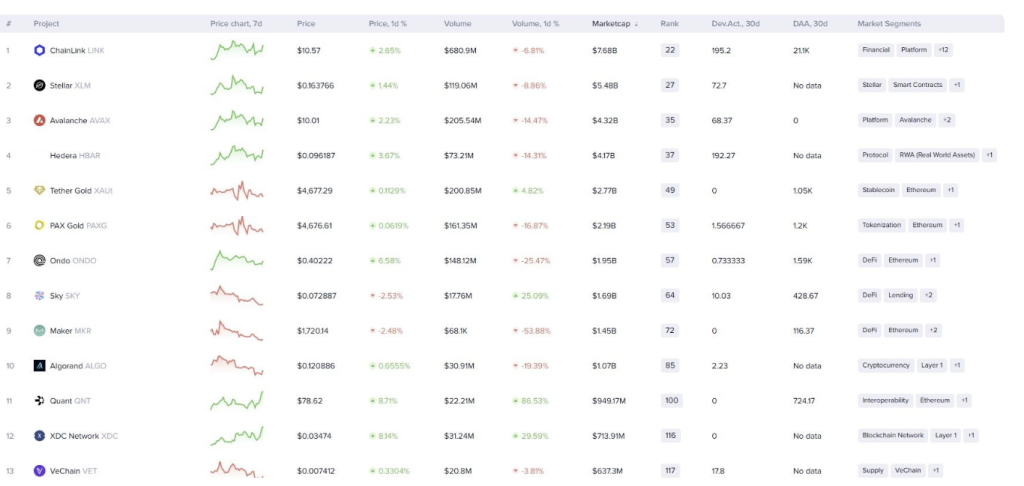Expand Stellar's +1 more segments
This screenshot has height=486, width=1024.
click(x=956, y=85)
